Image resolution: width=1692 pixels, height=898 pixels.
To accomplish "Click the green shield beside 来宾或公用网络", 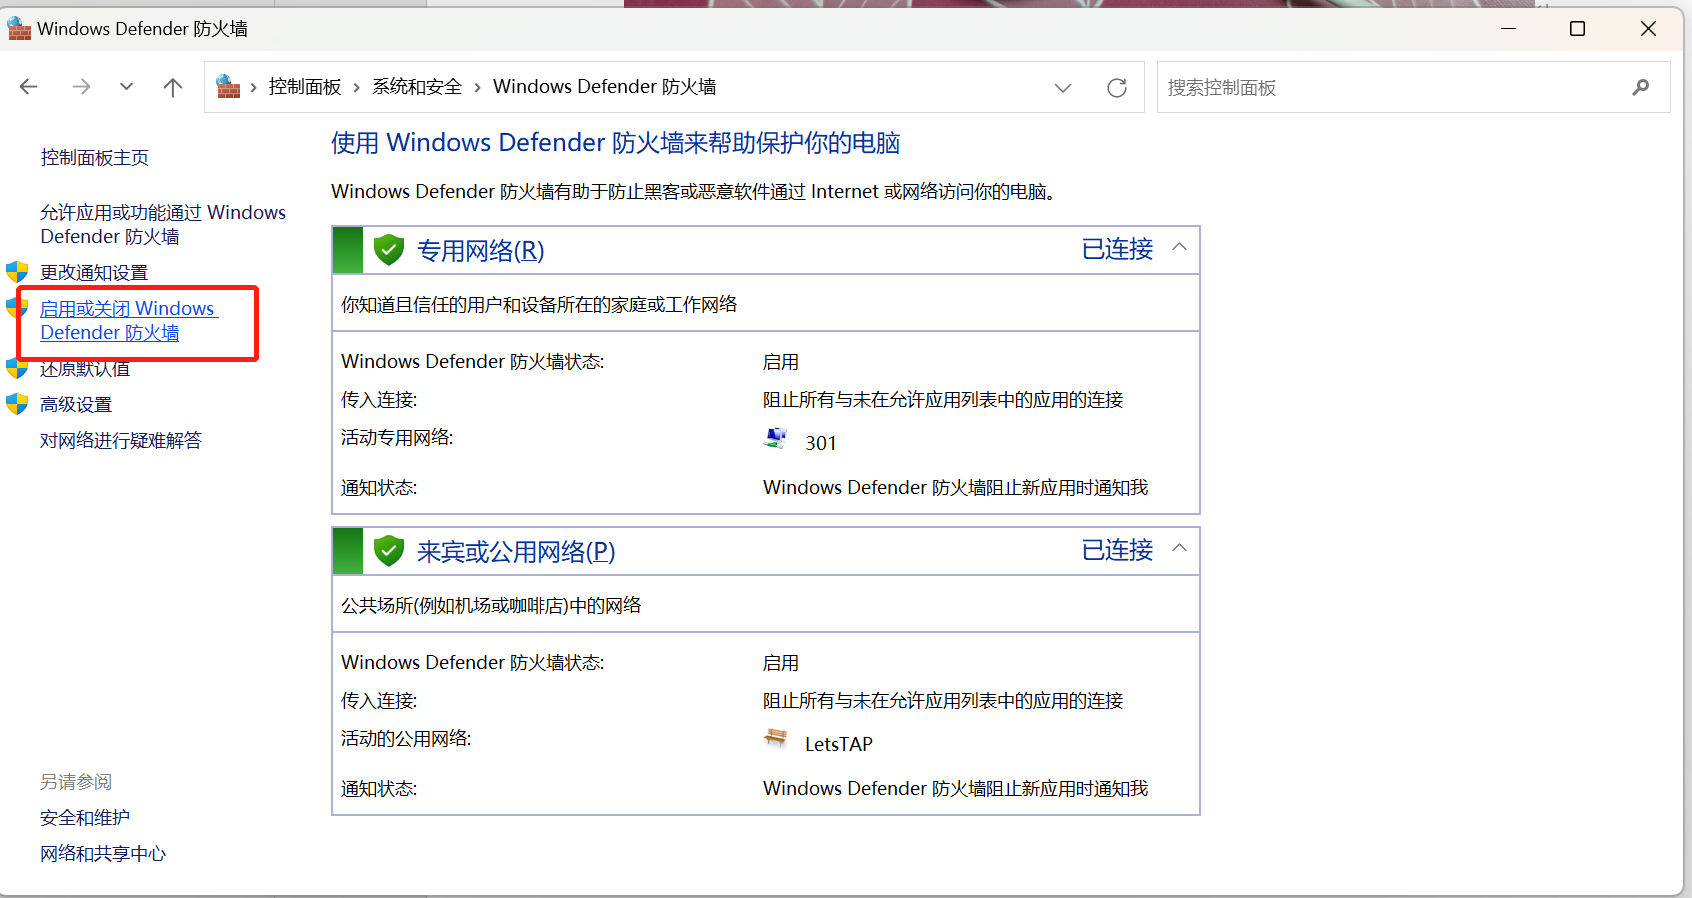I will [388, 551].
